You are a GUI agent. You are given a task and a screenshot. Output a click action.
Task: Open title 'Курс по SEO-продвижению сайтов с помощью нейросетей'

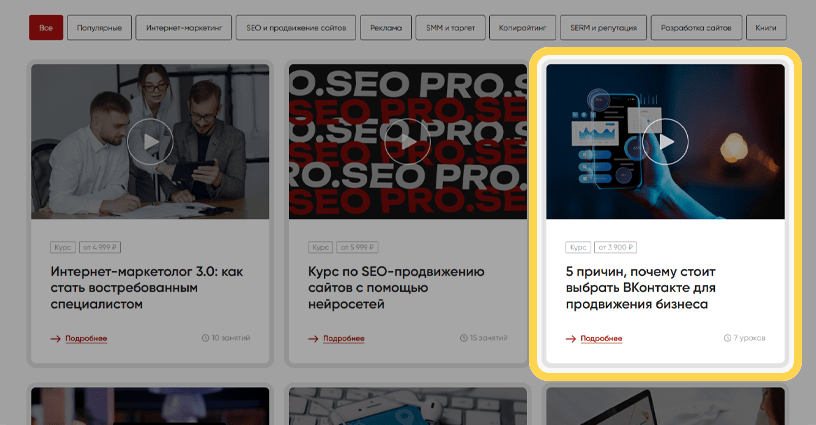(x=396, y=288)
